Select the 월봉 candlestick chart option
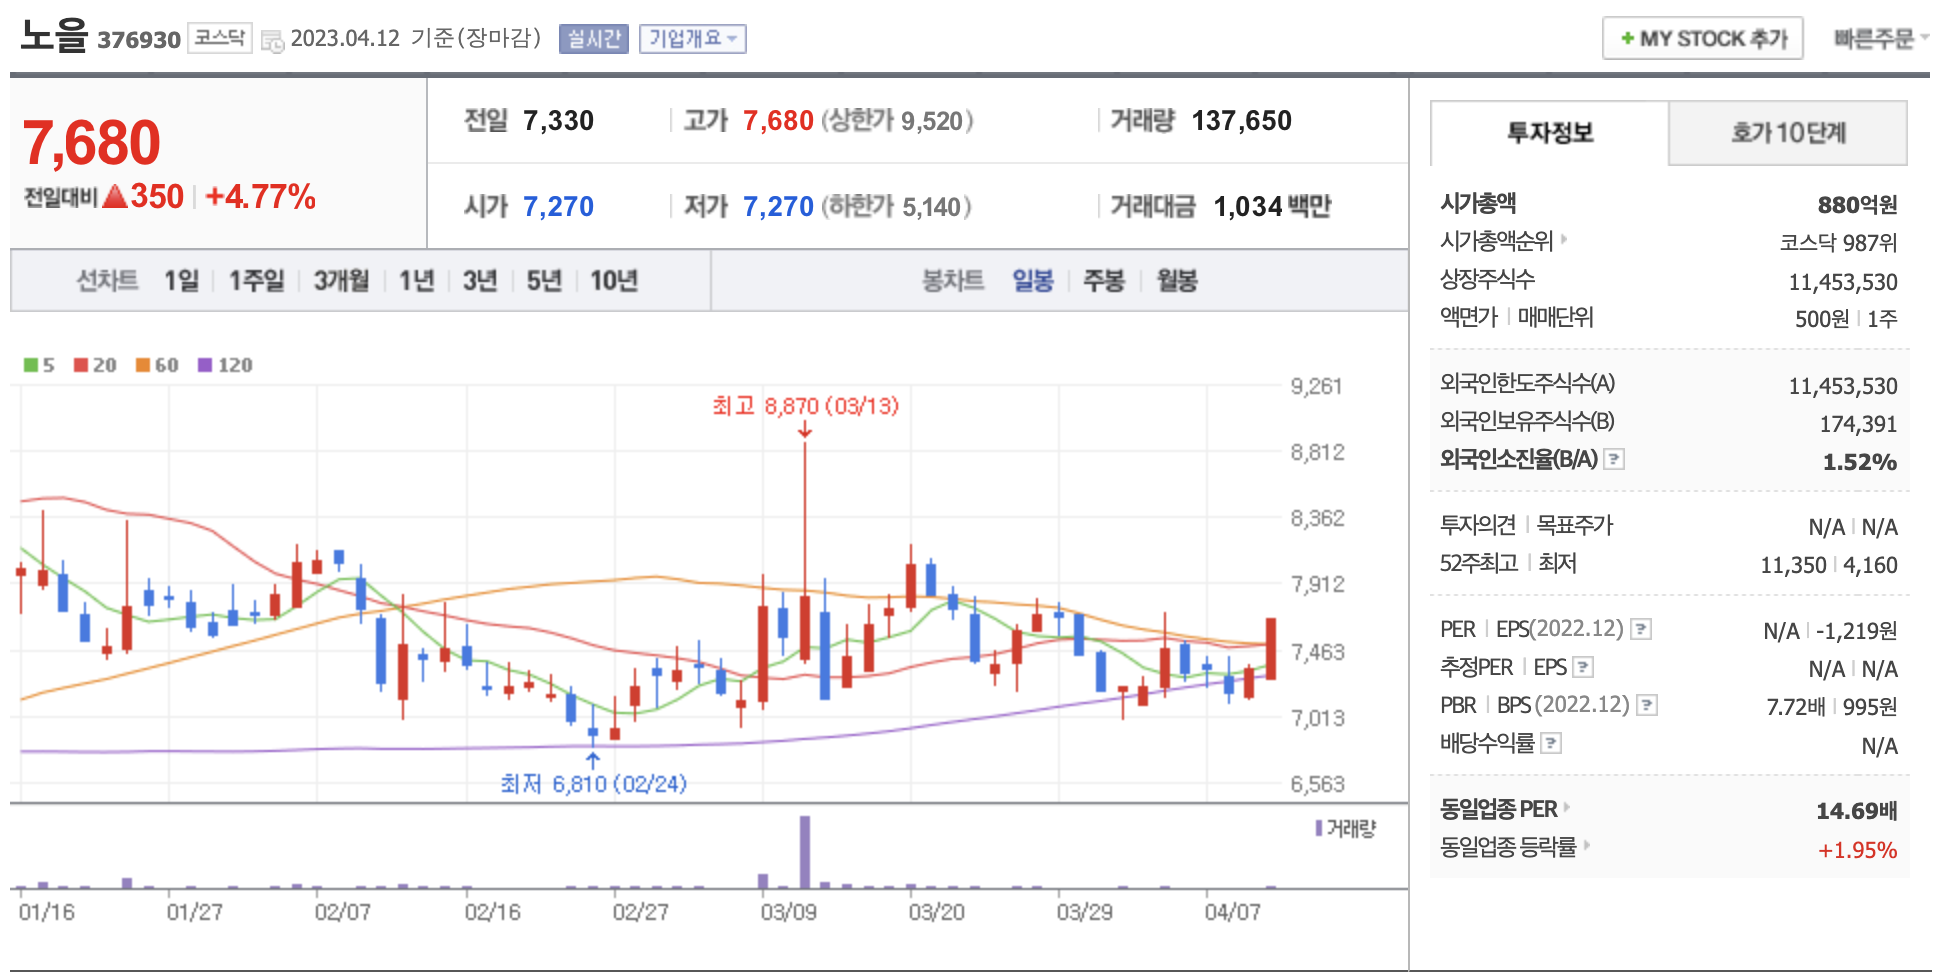Image resolution: width=1942 pixels, height=972 pixels. coord(1176,281)
